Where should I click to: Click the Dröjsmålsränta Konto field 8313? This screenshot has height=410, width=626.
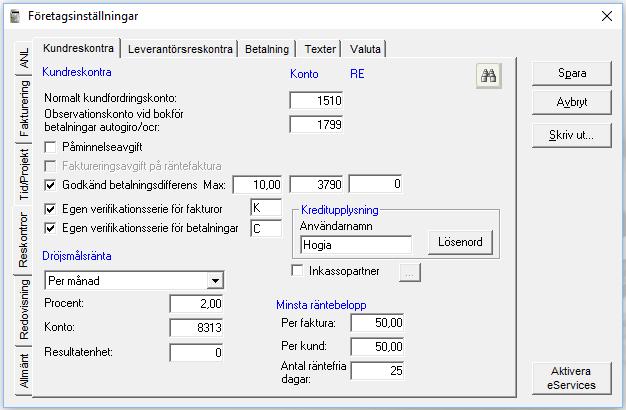(x=196, y=328)
